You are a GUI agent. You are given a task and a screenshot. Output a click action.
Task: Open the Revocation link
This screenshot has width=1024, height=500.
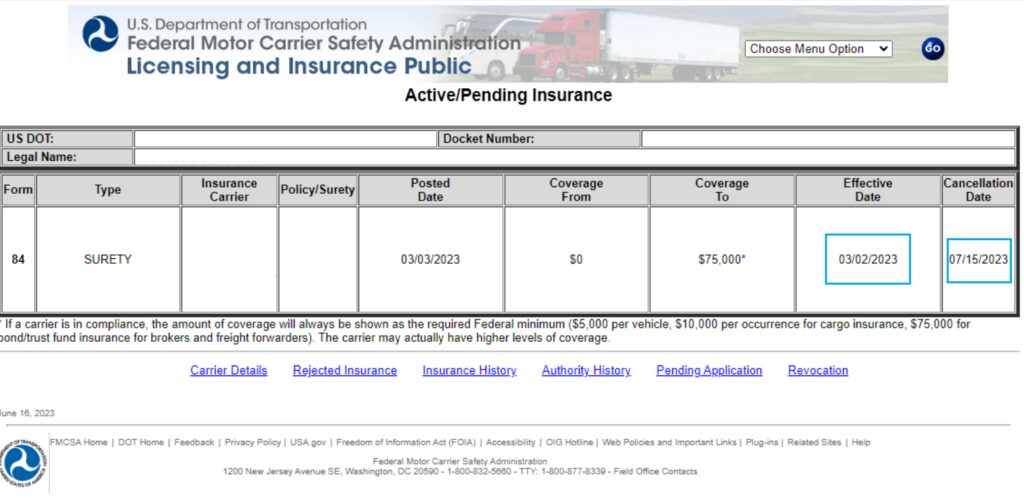tap(818, 370)
